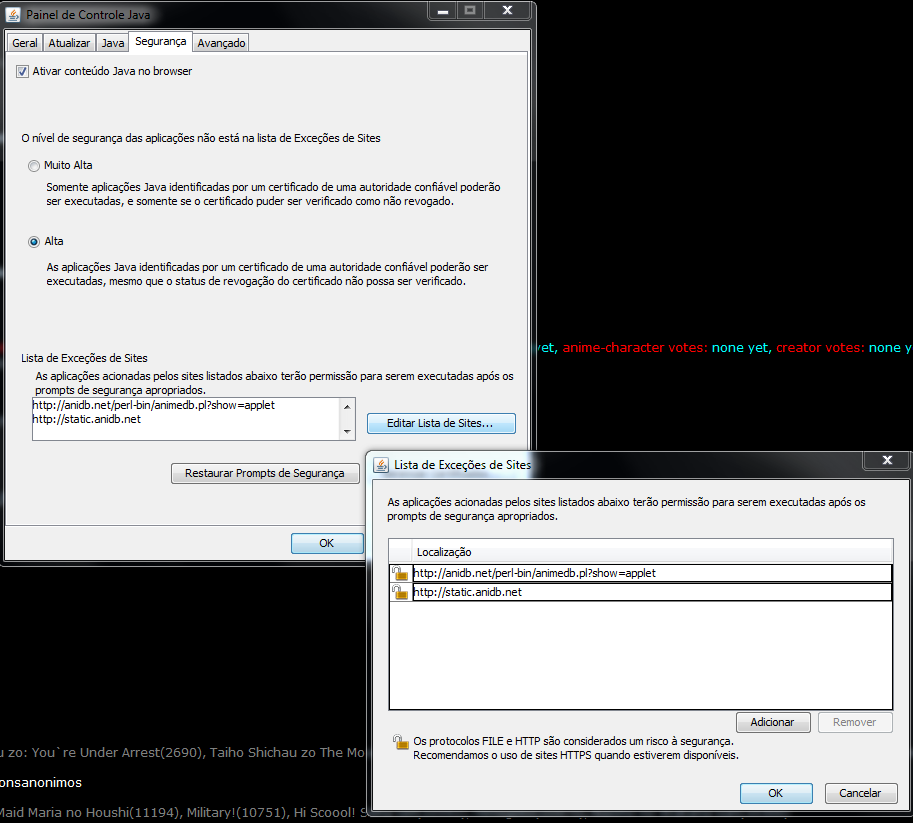Click the unlocked padlock icon beside anidb.net applet URL

pos(400,573)
